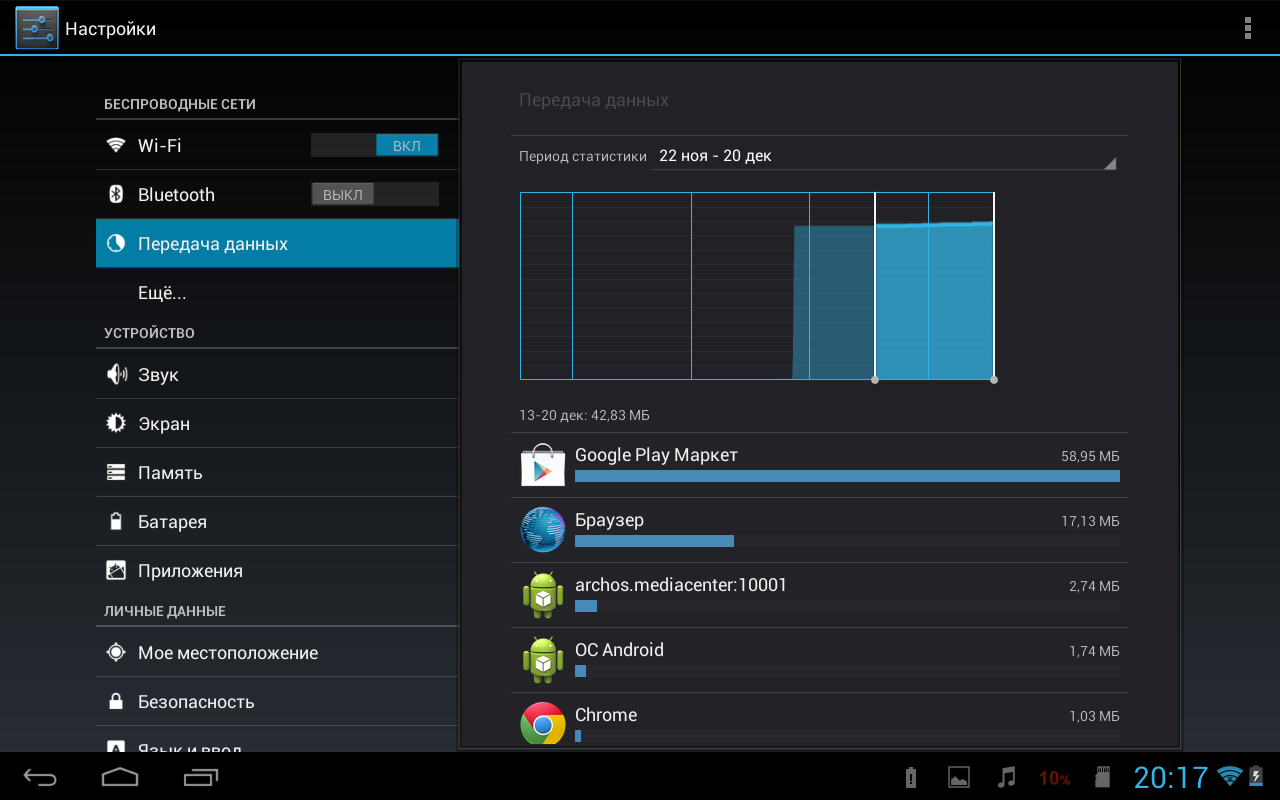Screen dimensions: 1280x800
Task: Tap the Chrome app icon
Action: coord(543,724)
